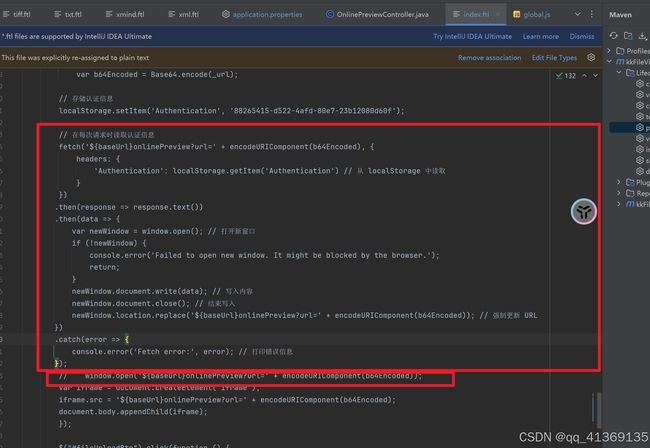
Task: Switch to application.properties tab
Action: [x=262, y=14]
